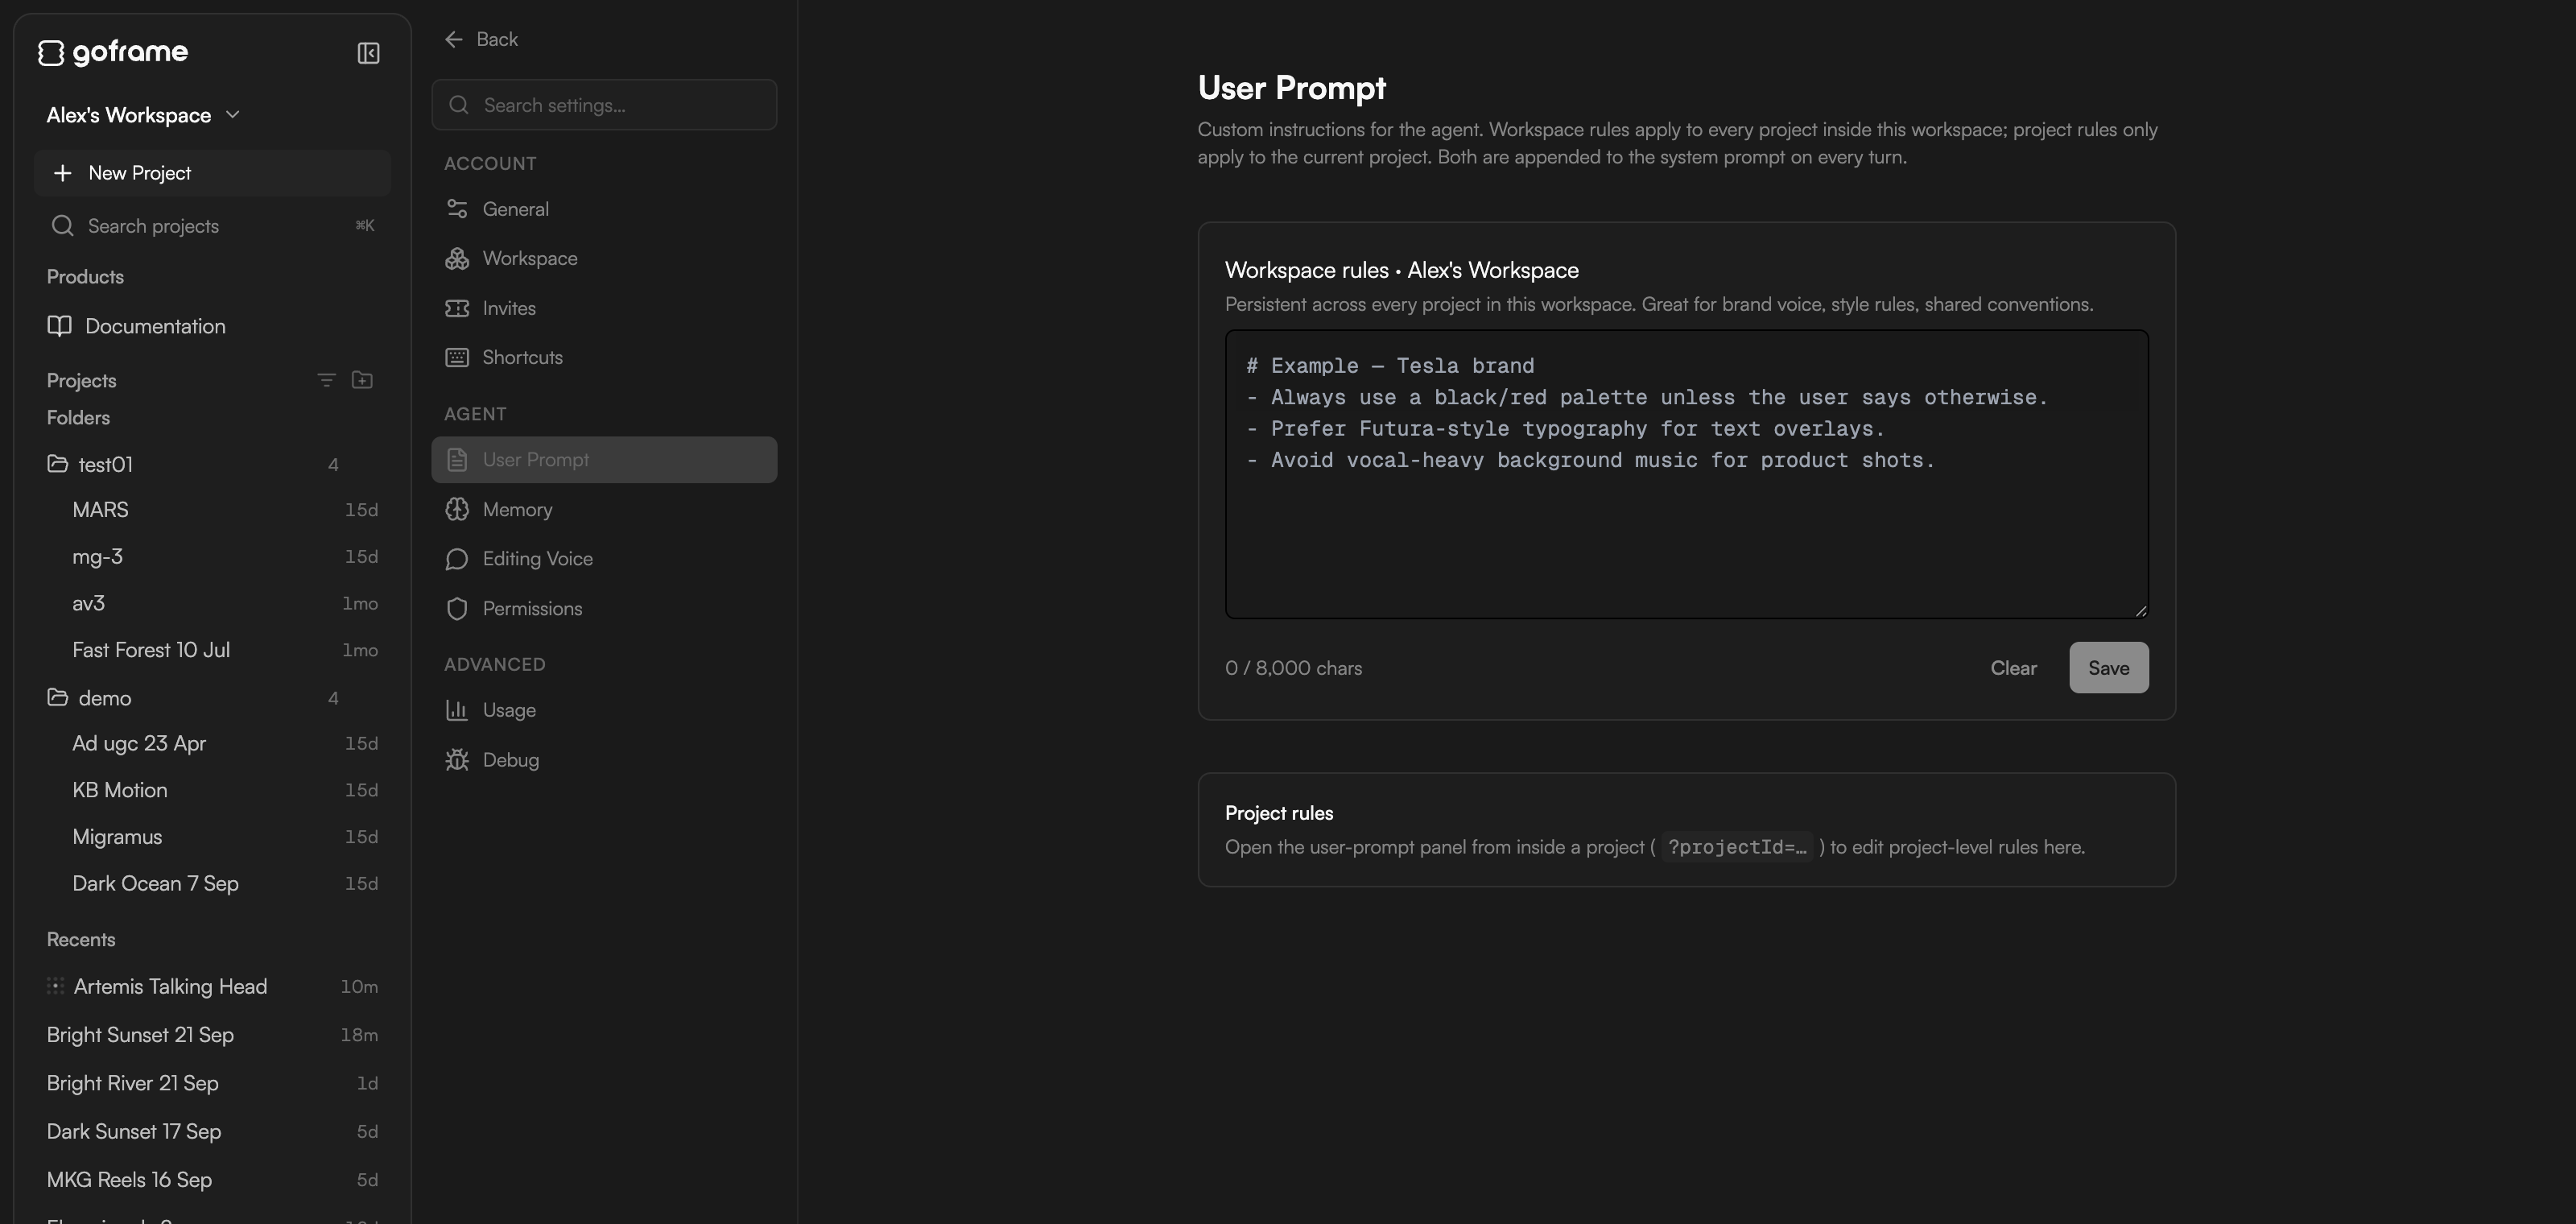Open Invites settings

tap(604, 308)
